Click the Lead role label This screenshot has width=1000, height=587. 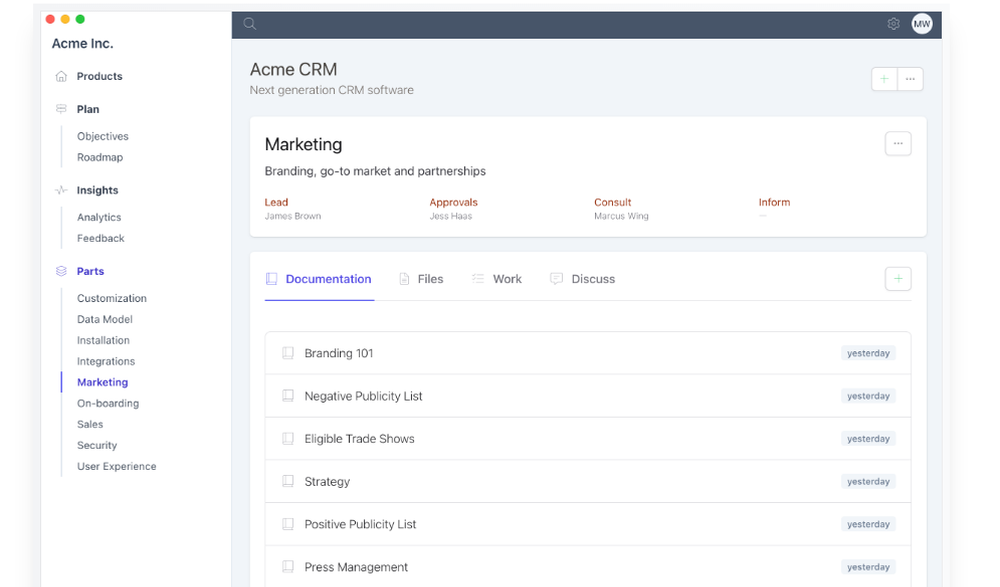(276, 202)
